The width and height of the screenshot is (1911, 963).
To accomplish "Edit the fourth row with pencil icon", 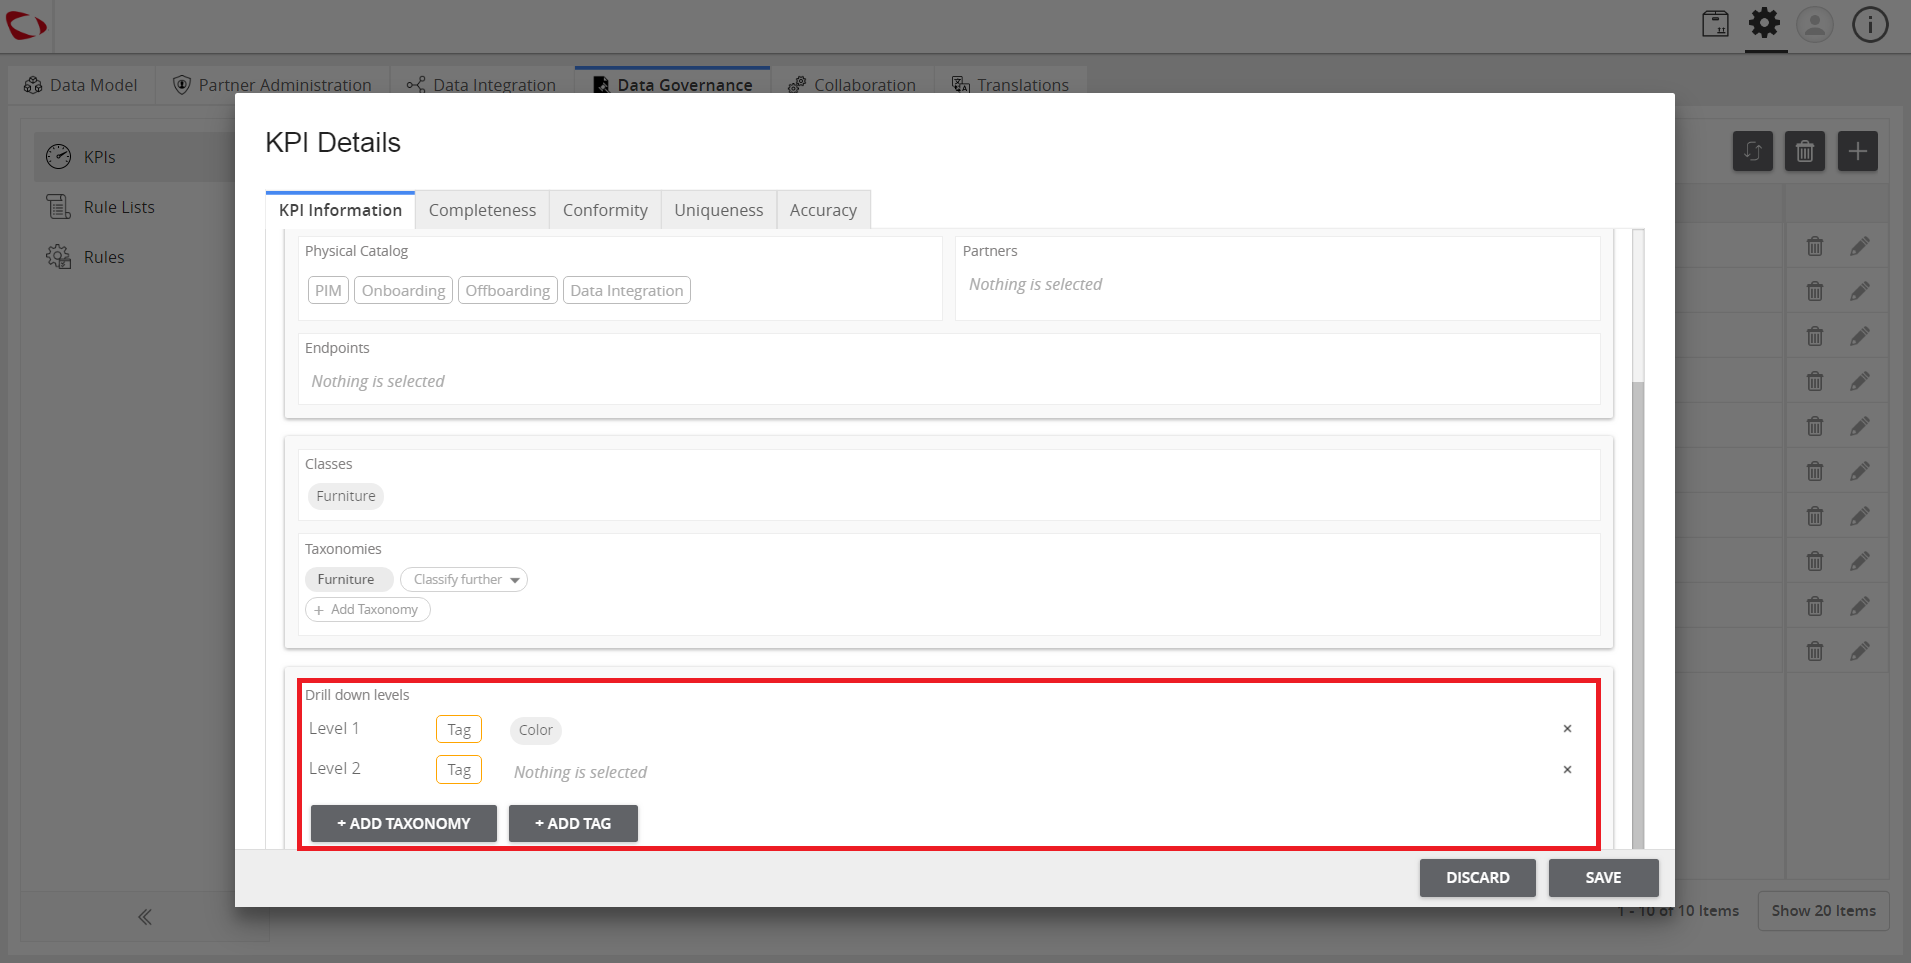I will [1860, 381].
